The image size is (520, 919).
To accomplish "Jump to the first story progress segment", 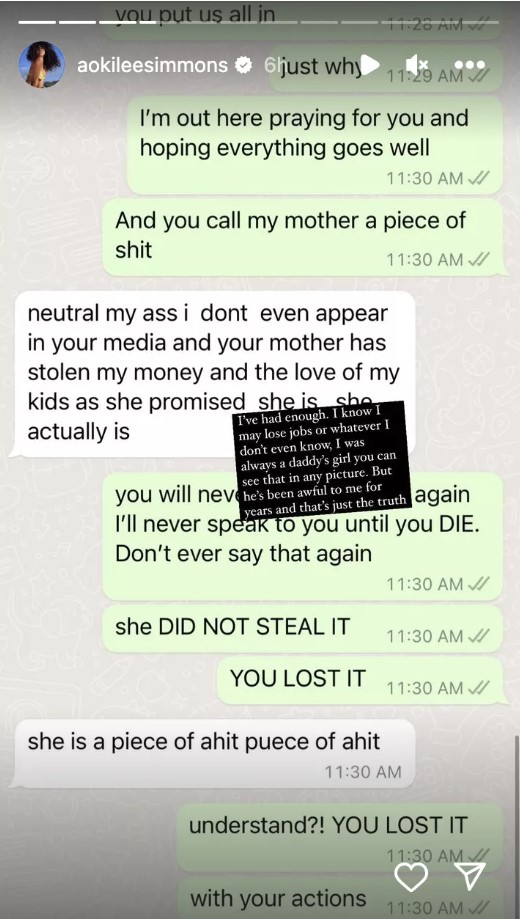I will pyautogui.click(x=37, y=22).
